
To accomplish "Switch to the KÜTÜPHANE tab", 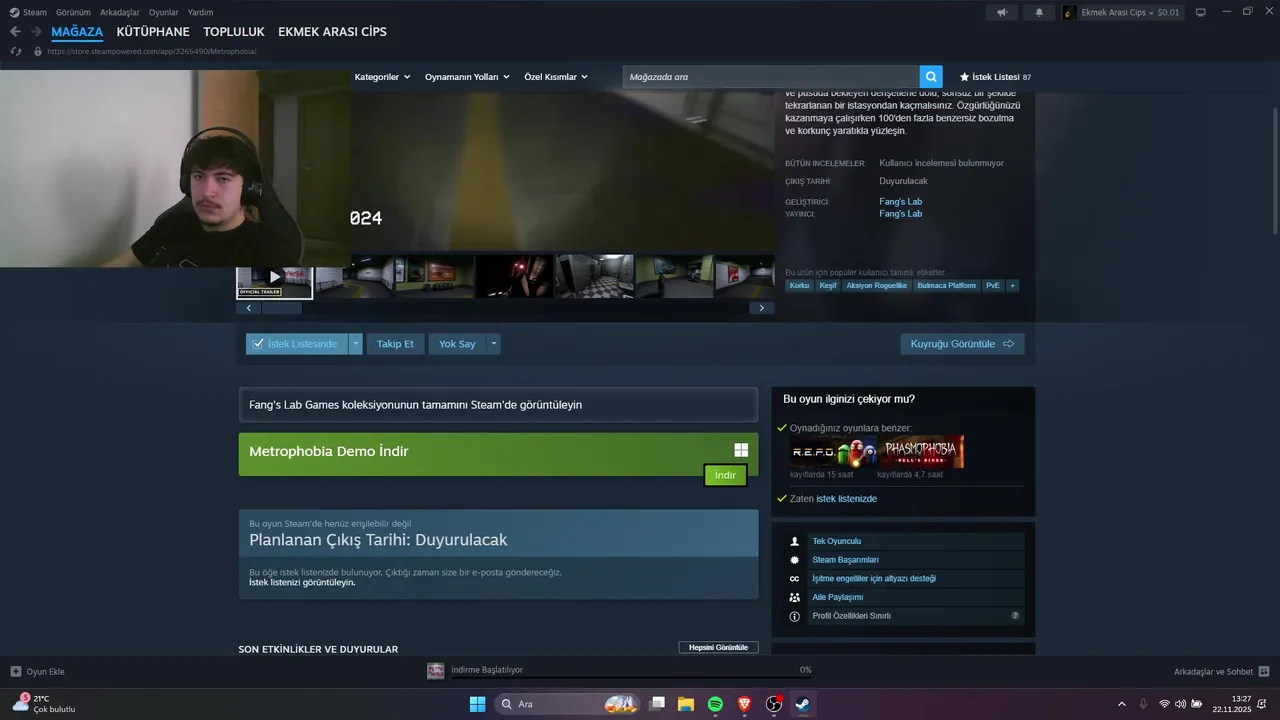I will click(x=153, y=32).
